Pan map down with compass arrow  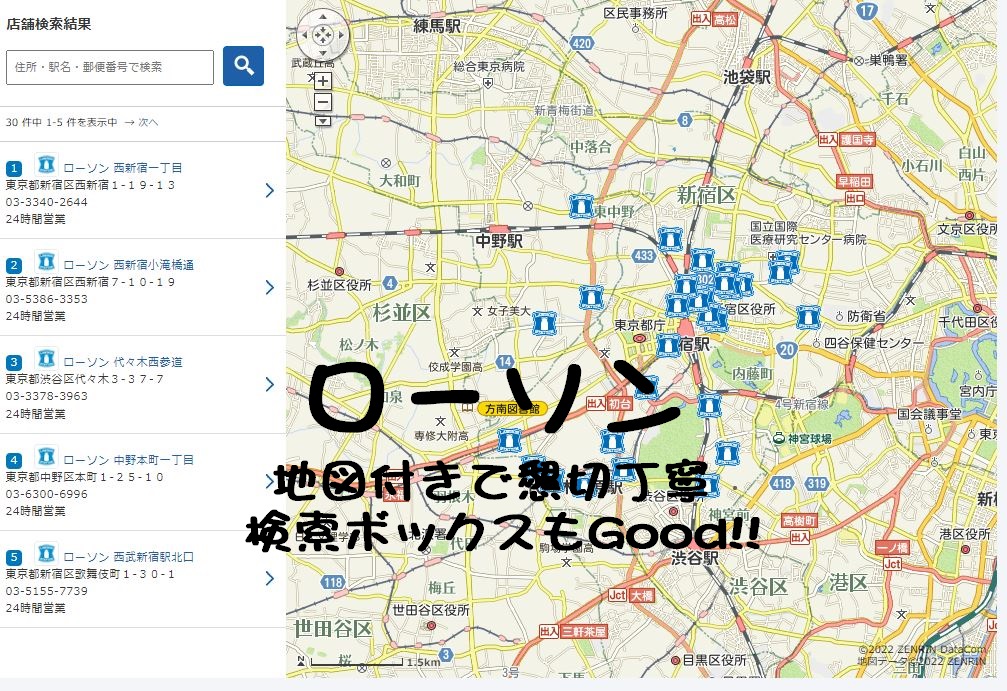(322, 53)
